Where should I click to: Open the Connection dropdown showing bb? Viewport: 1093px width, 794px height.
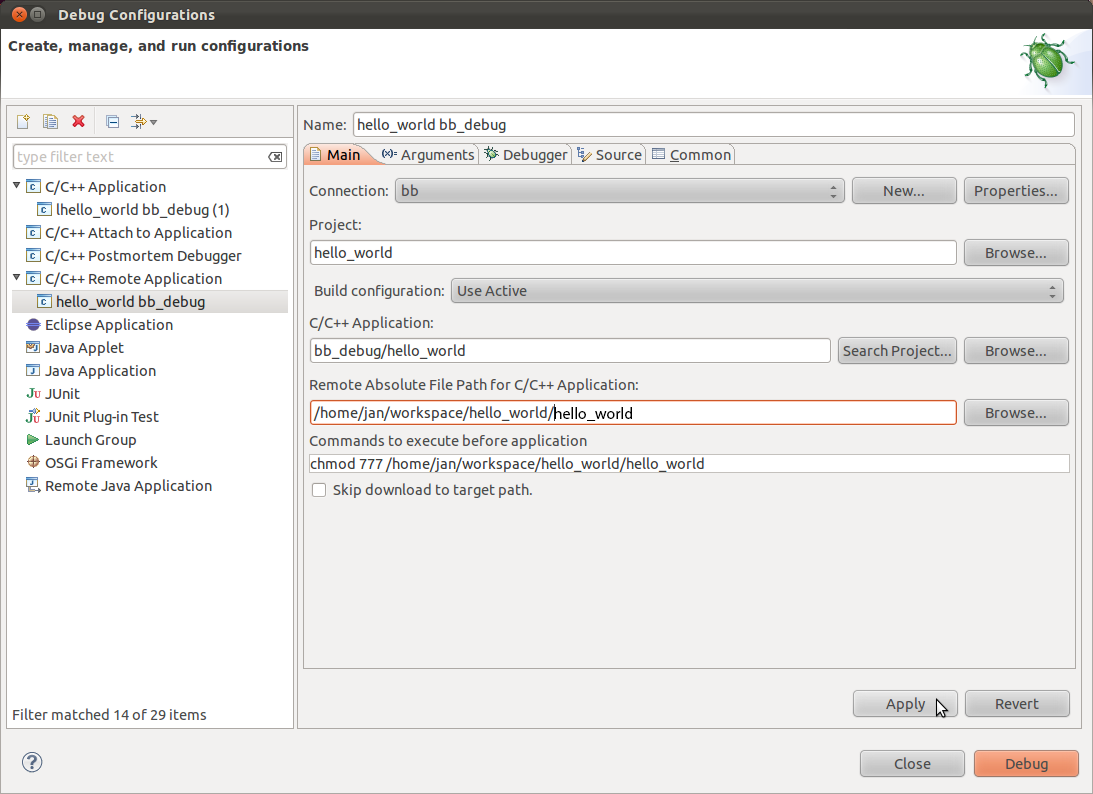(620, 190)
